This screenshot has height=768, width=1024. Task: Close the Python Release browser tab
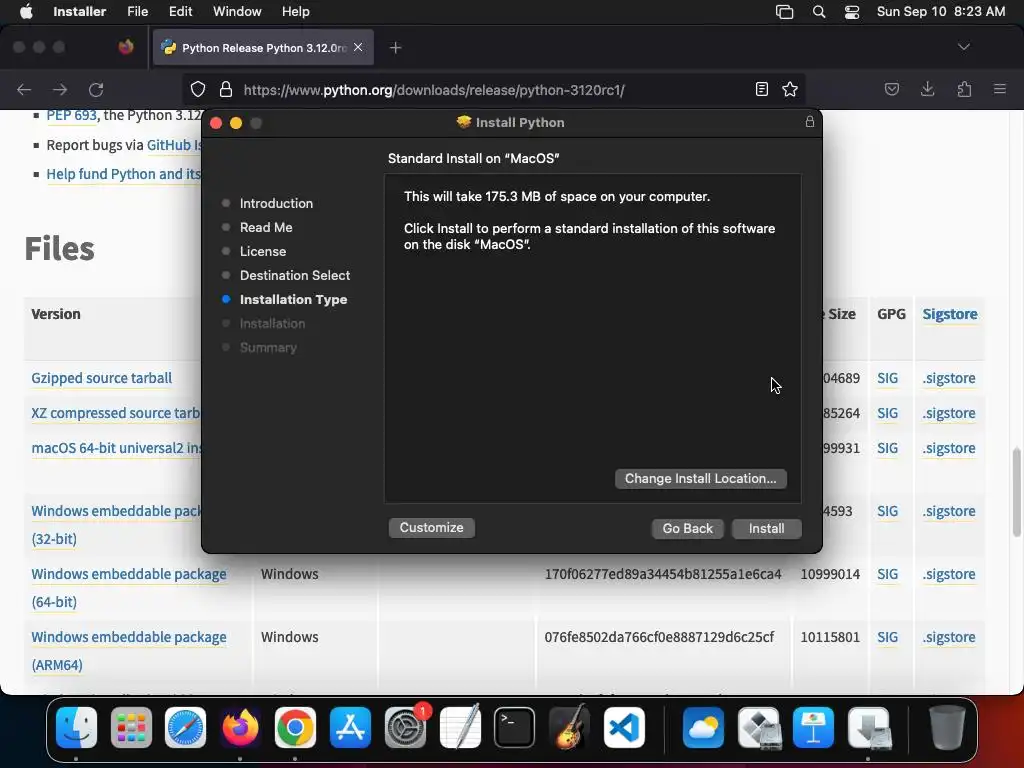[x=358, y=47]
